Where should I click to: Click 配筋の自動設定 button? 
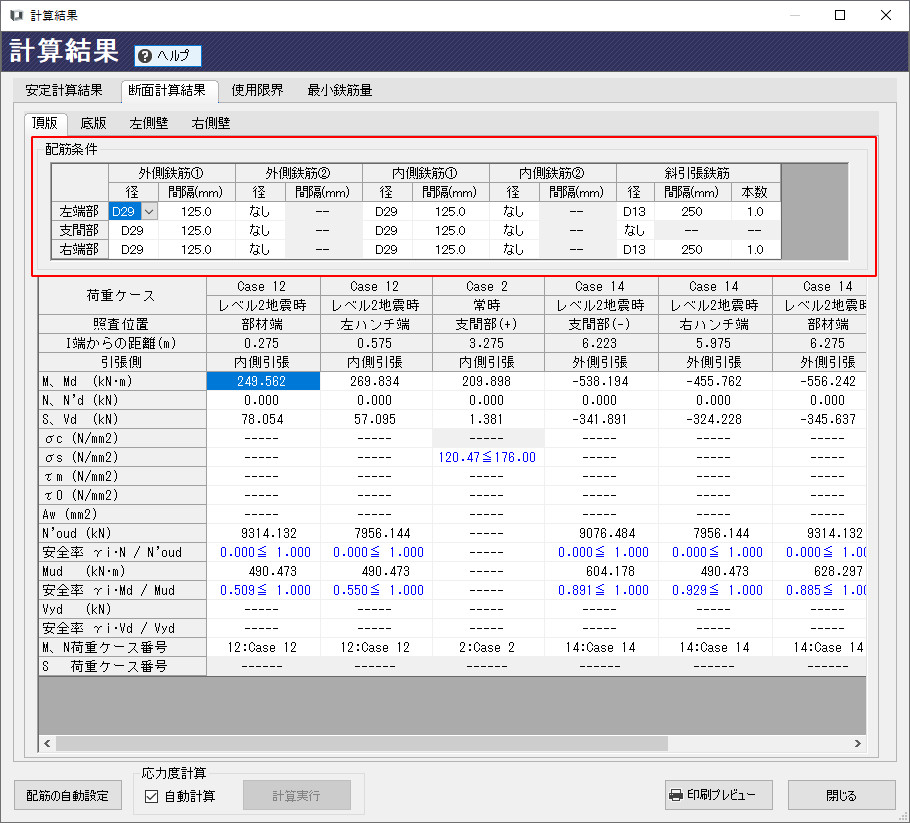point(68,796)
